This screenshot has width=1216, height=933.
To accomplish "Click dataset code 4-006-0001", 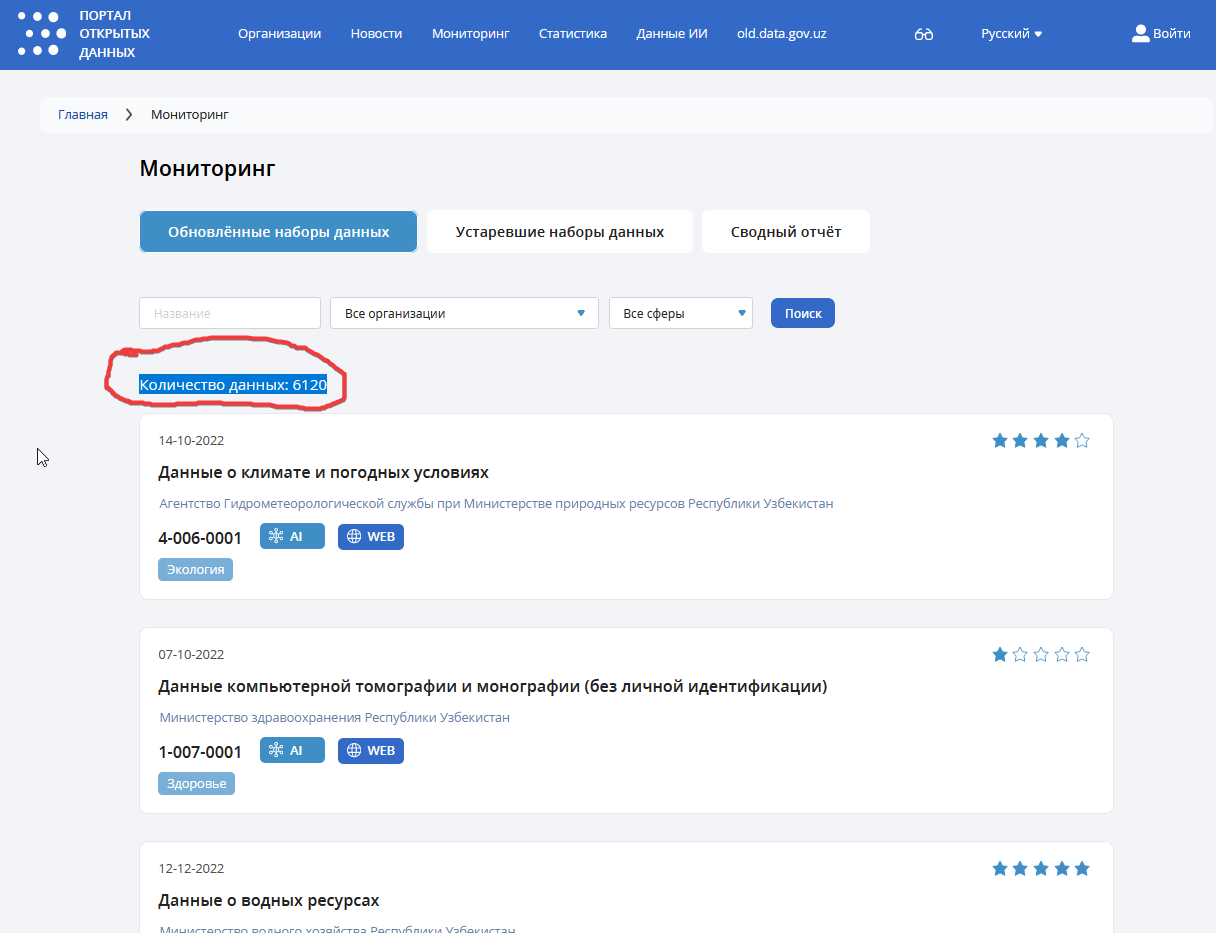I will 200,538.
